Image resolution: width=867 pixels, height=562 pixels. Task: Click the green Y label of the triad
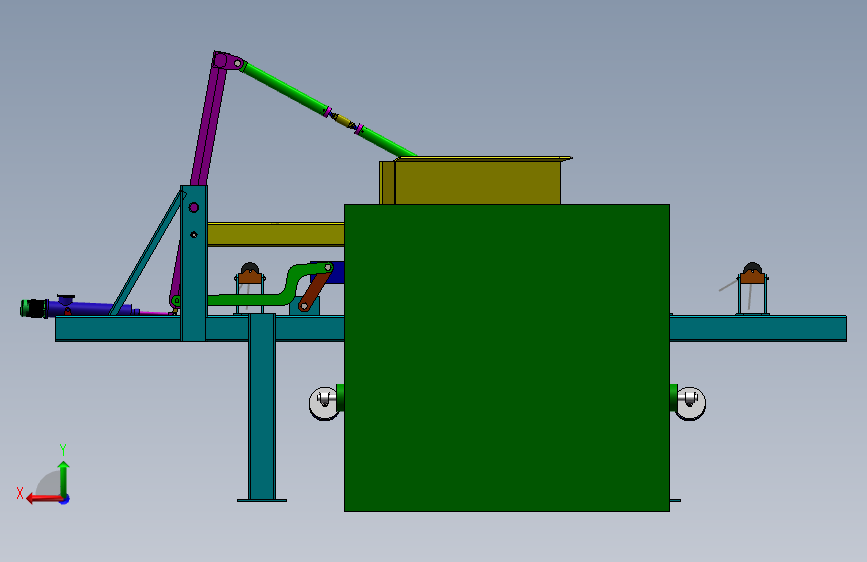tap(63, 449)
